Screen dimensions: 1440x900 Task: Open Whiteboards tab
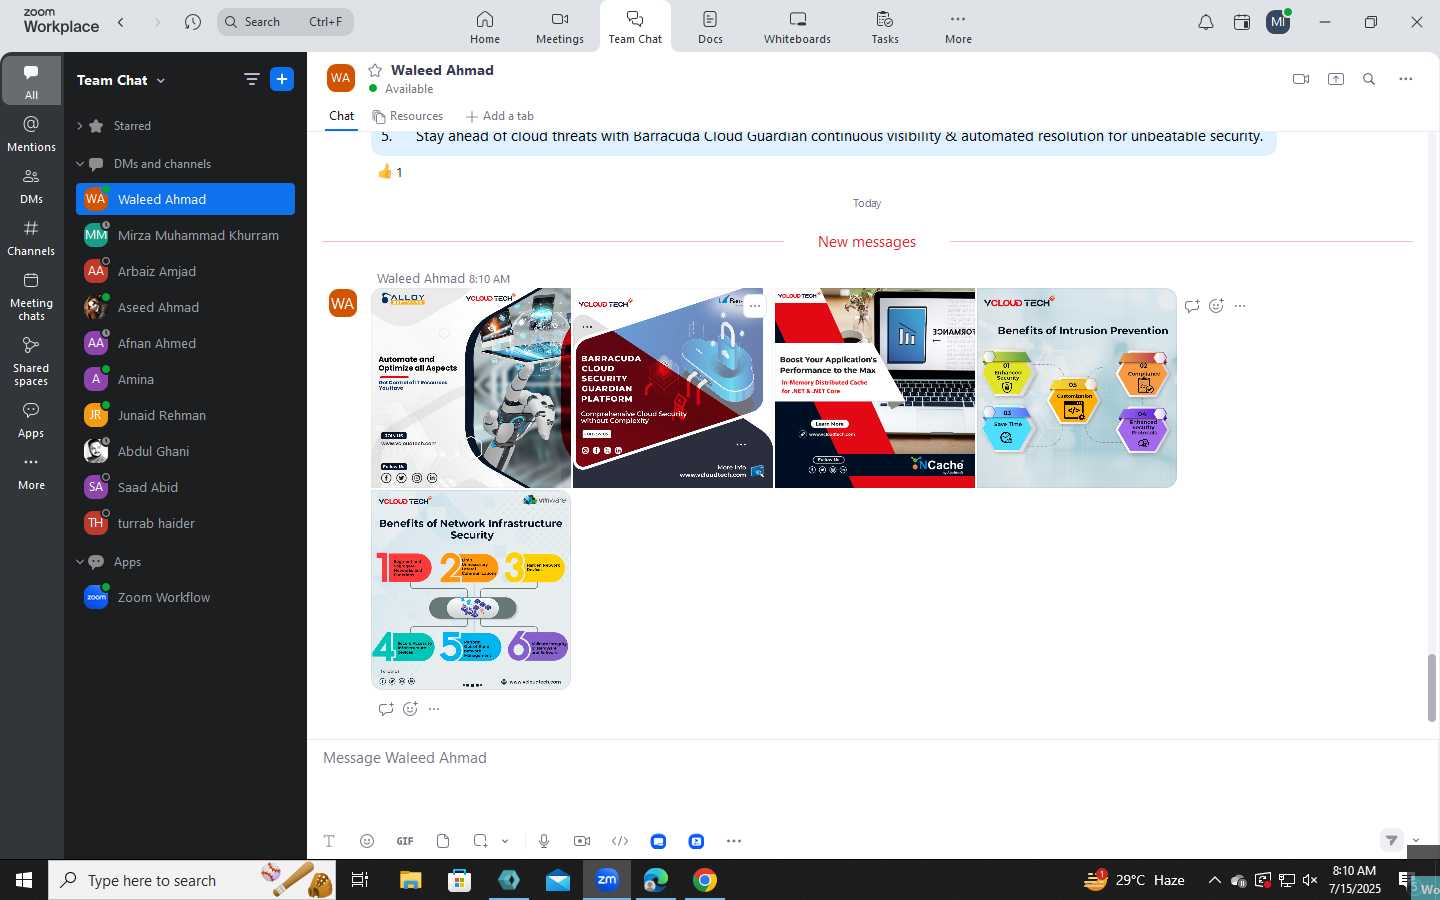(797, 27)
